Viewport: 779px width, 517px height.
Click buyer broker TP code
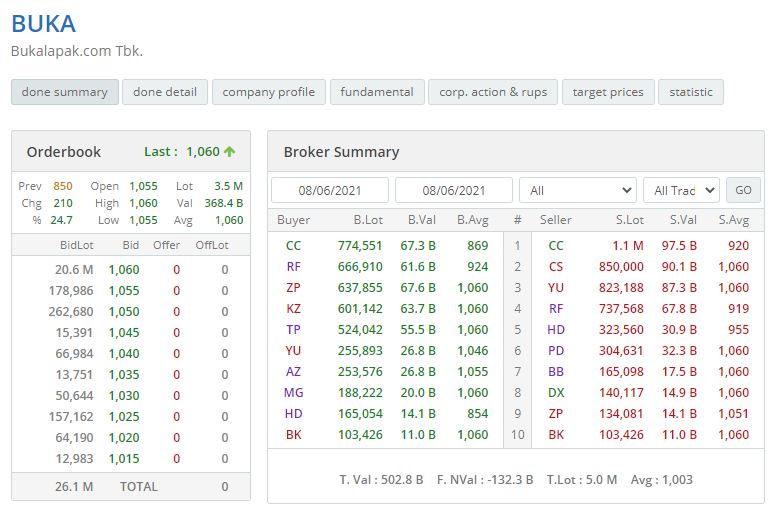pos(293,330)
